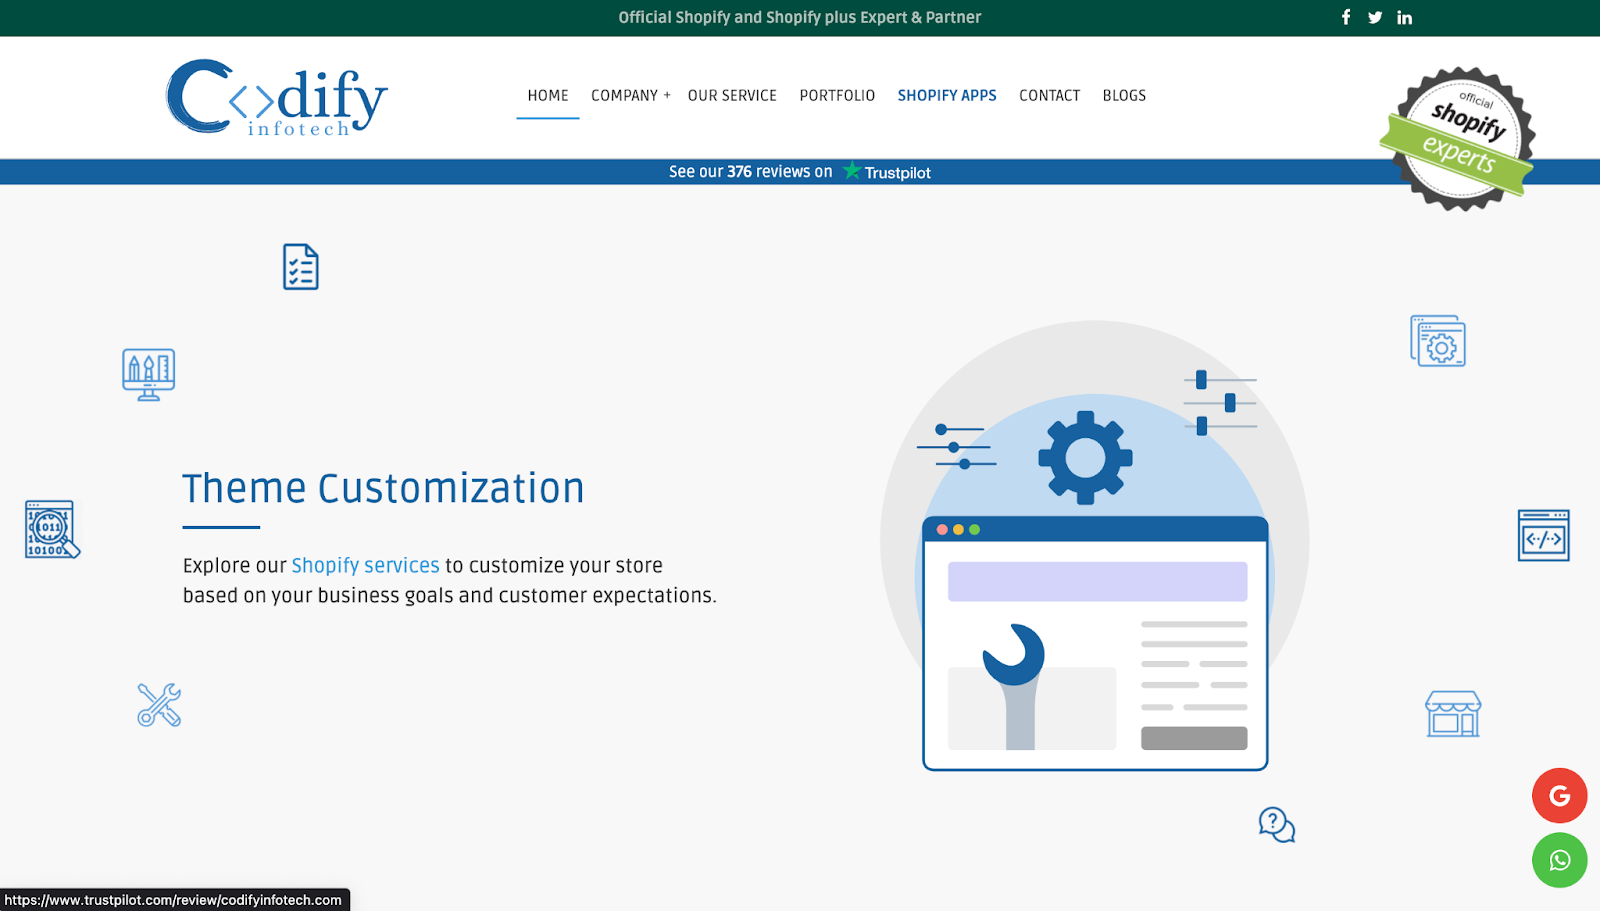Click the green Trustpilot star icon
This screenshot has width=1600, height=911.
click(851, 171)
